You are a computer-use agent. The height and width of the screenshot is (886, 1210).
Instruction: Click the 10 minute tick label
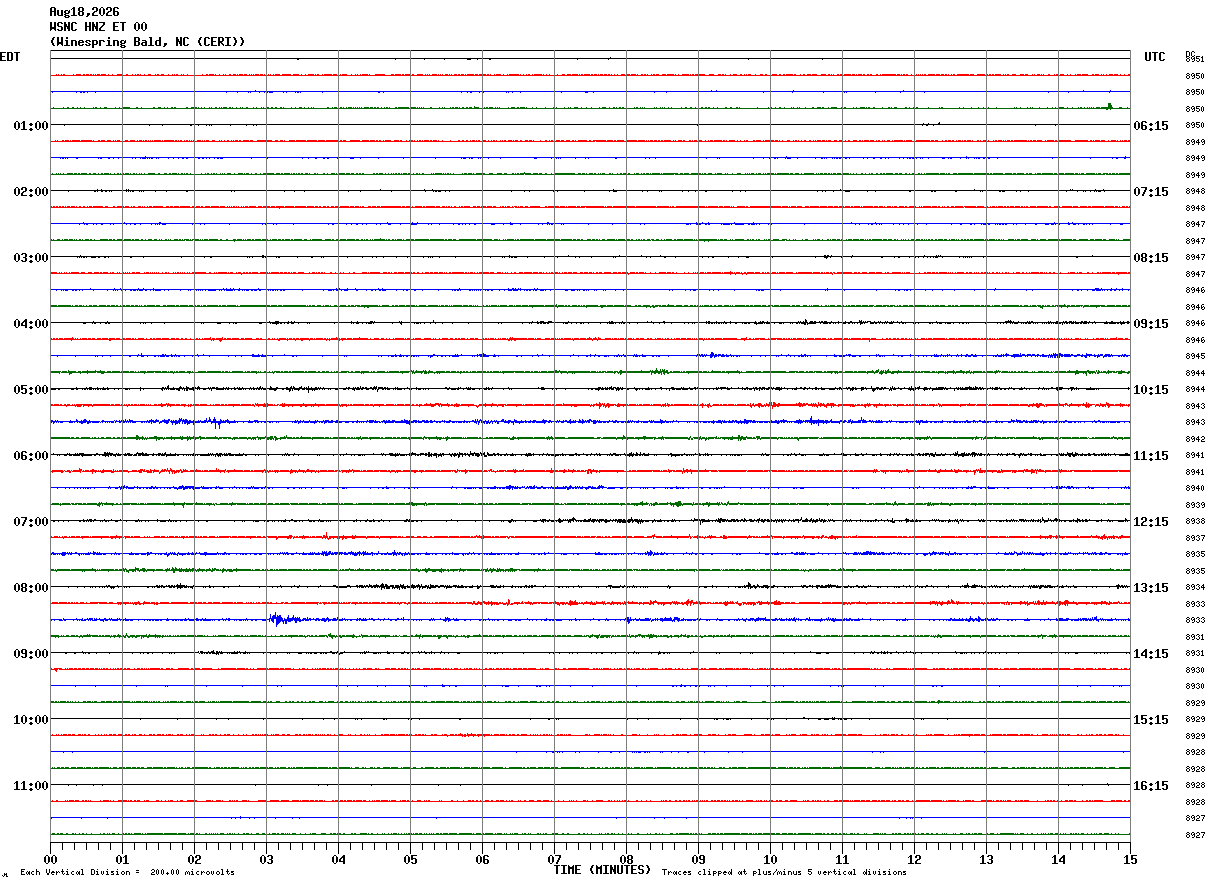[770, 859]
